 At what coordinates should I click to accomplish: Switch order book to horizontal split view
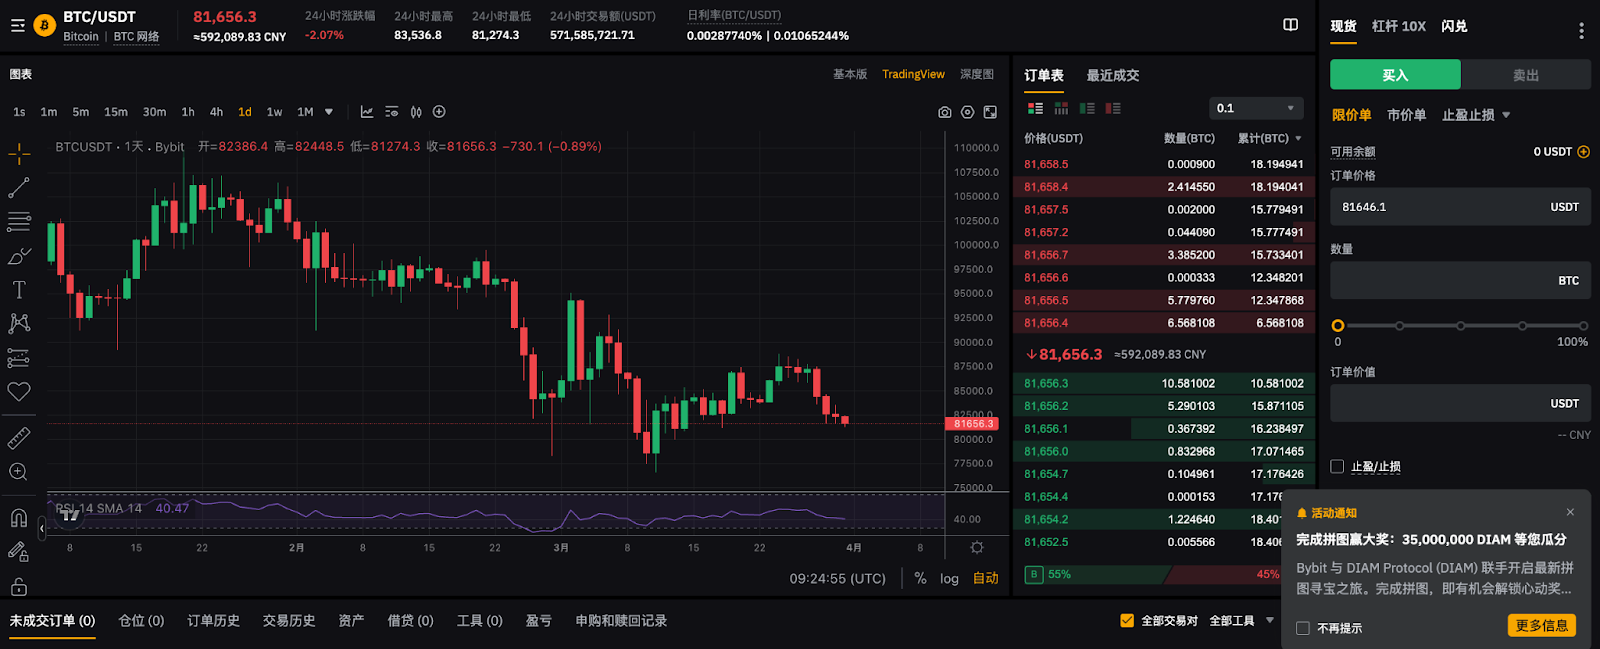point(1061,108)
